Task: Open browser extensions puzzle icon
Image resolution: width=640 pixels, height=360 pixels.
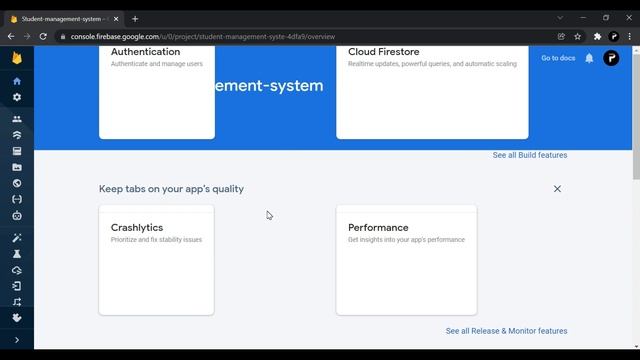Action: click(x=597, y=36)
